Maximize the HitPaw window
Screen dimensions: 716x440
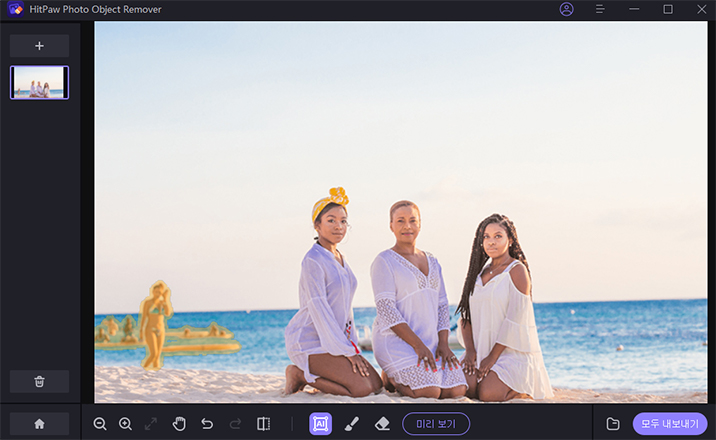tap(668, 9)
